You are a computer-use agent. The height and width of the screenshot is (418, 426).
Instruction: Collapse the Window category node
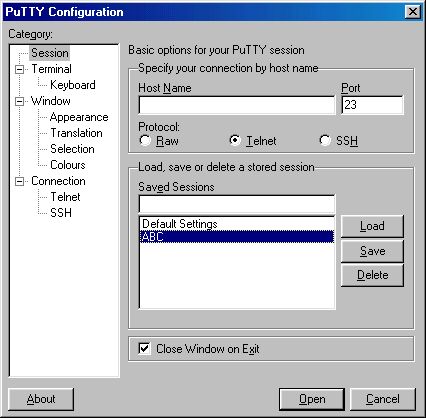[x=20, y=101]
